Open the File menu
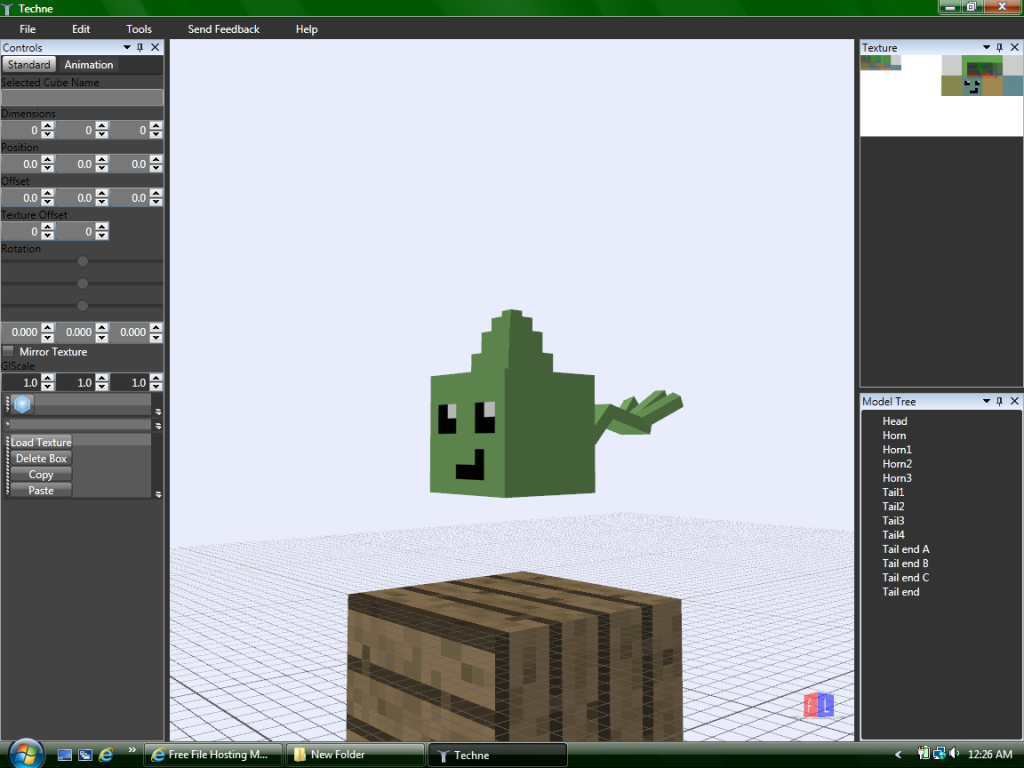Screen dimensions: 1024x768 27,29
